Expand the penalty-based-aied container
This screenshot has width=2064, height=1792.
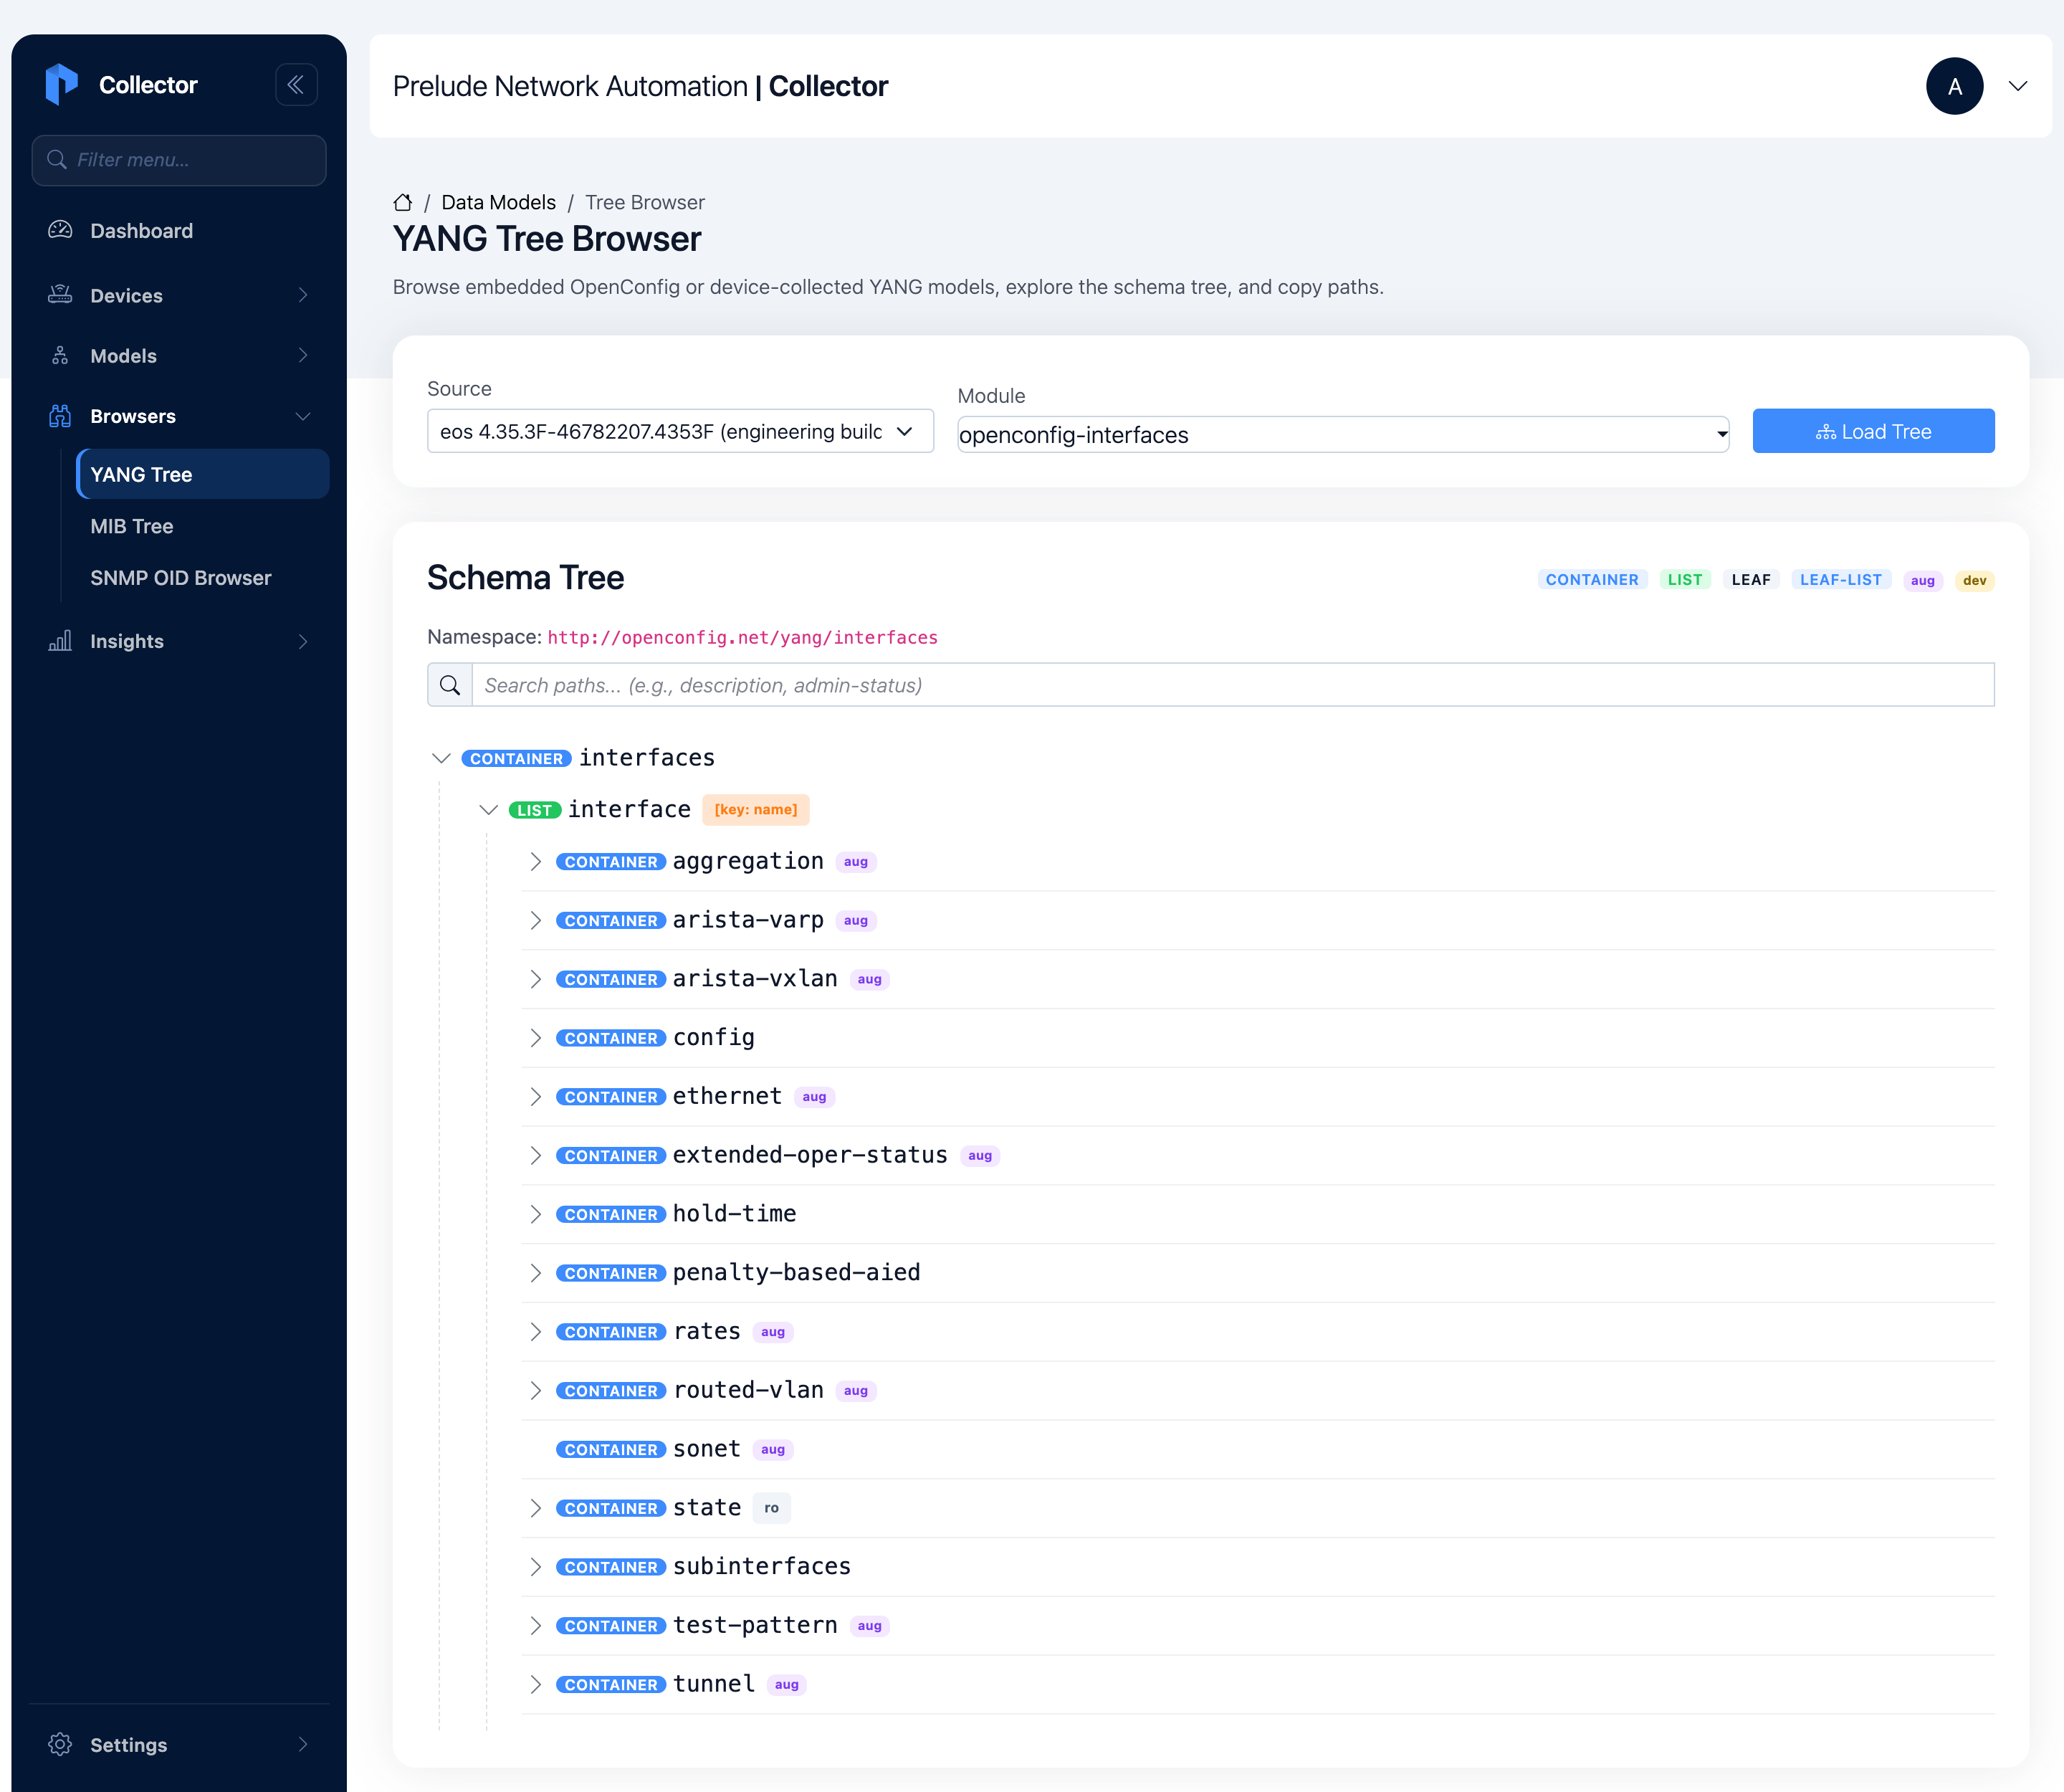[x=535, y=1273]
